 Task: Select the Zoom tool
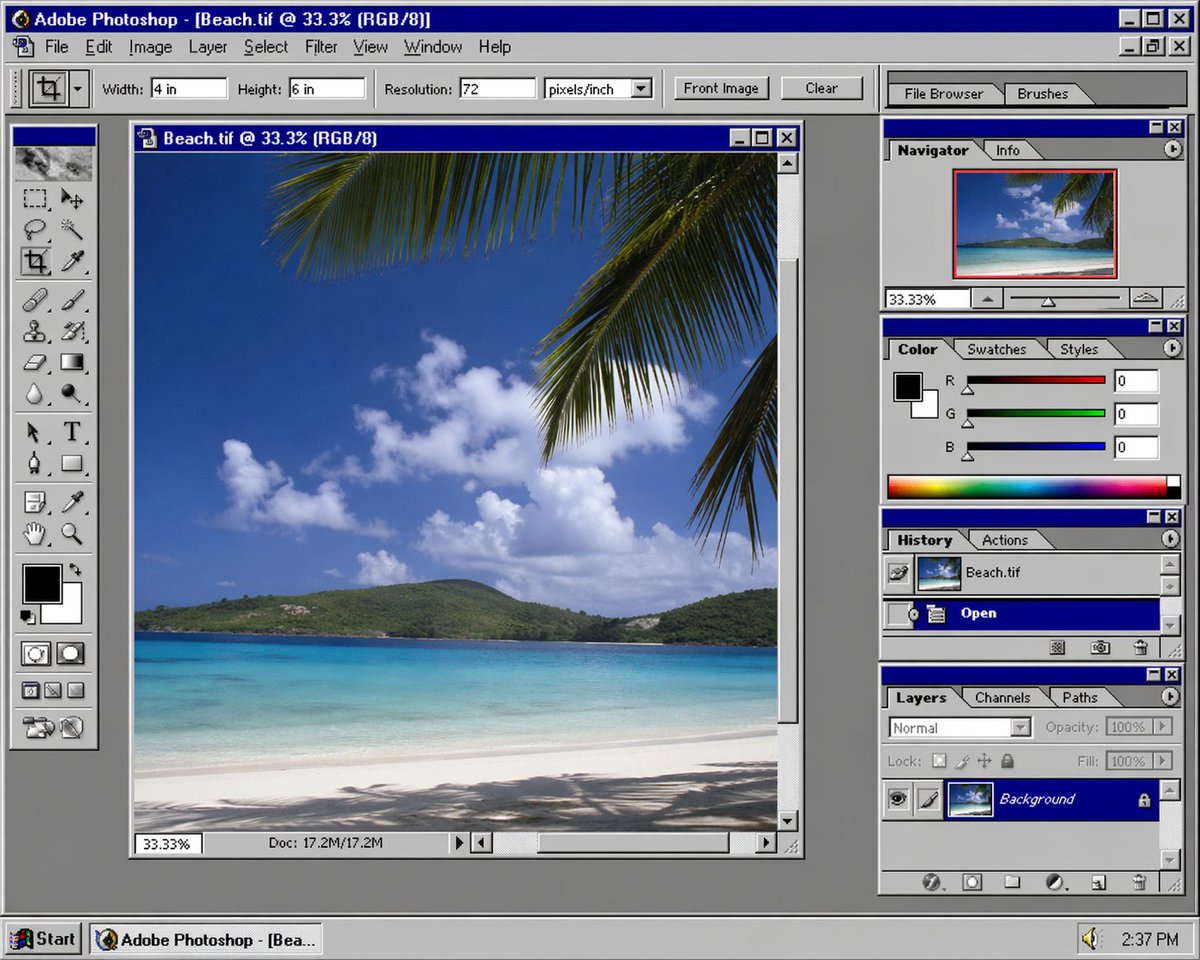coord(72,533)
